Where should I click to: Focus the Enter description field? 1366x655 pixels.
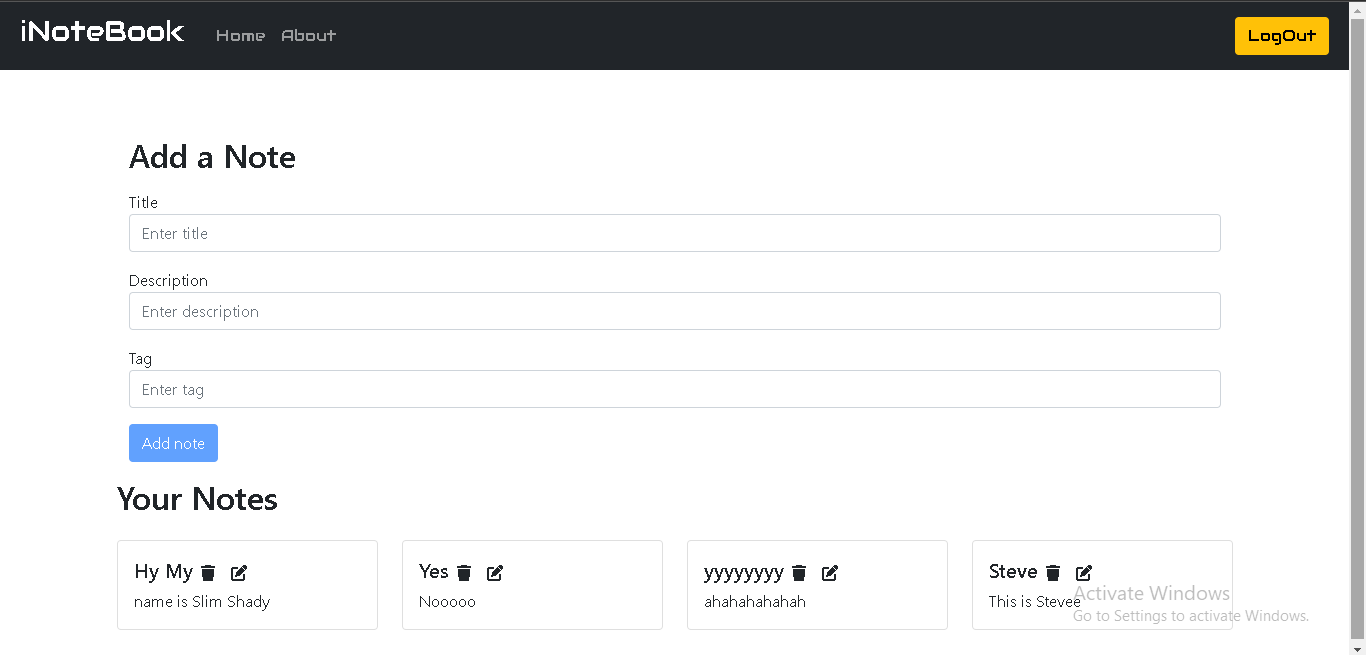674,310
